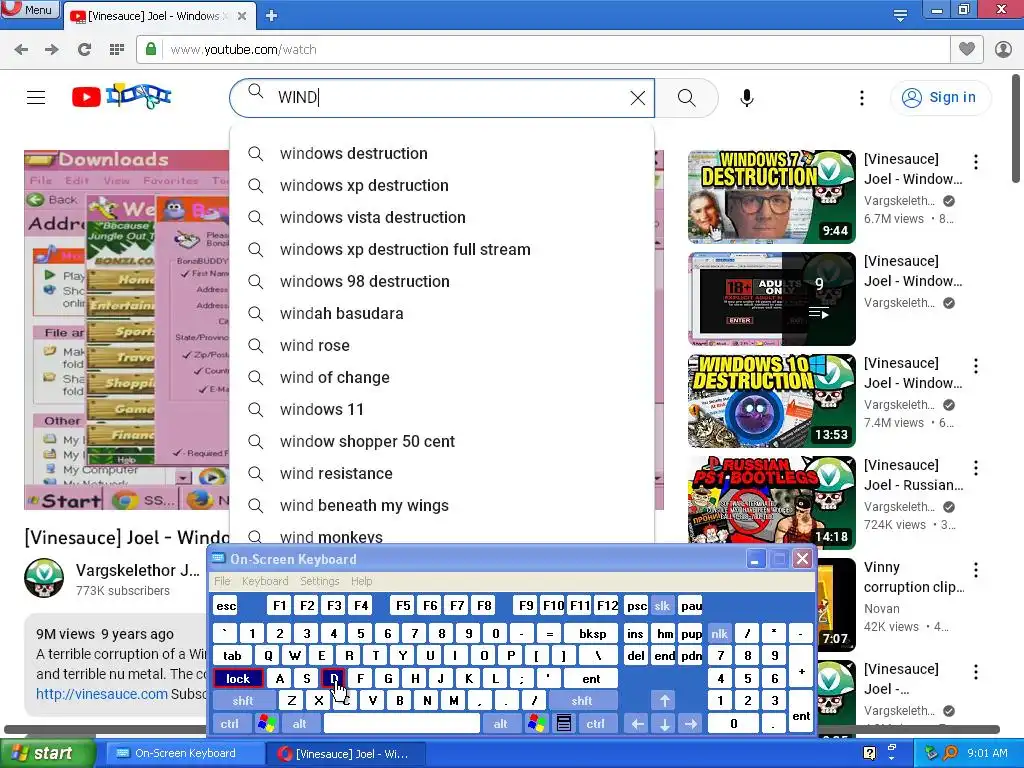Click the green padlock security icon
Image resolution: width=1024 pixels, height=768 pixels.
[151, 50]
